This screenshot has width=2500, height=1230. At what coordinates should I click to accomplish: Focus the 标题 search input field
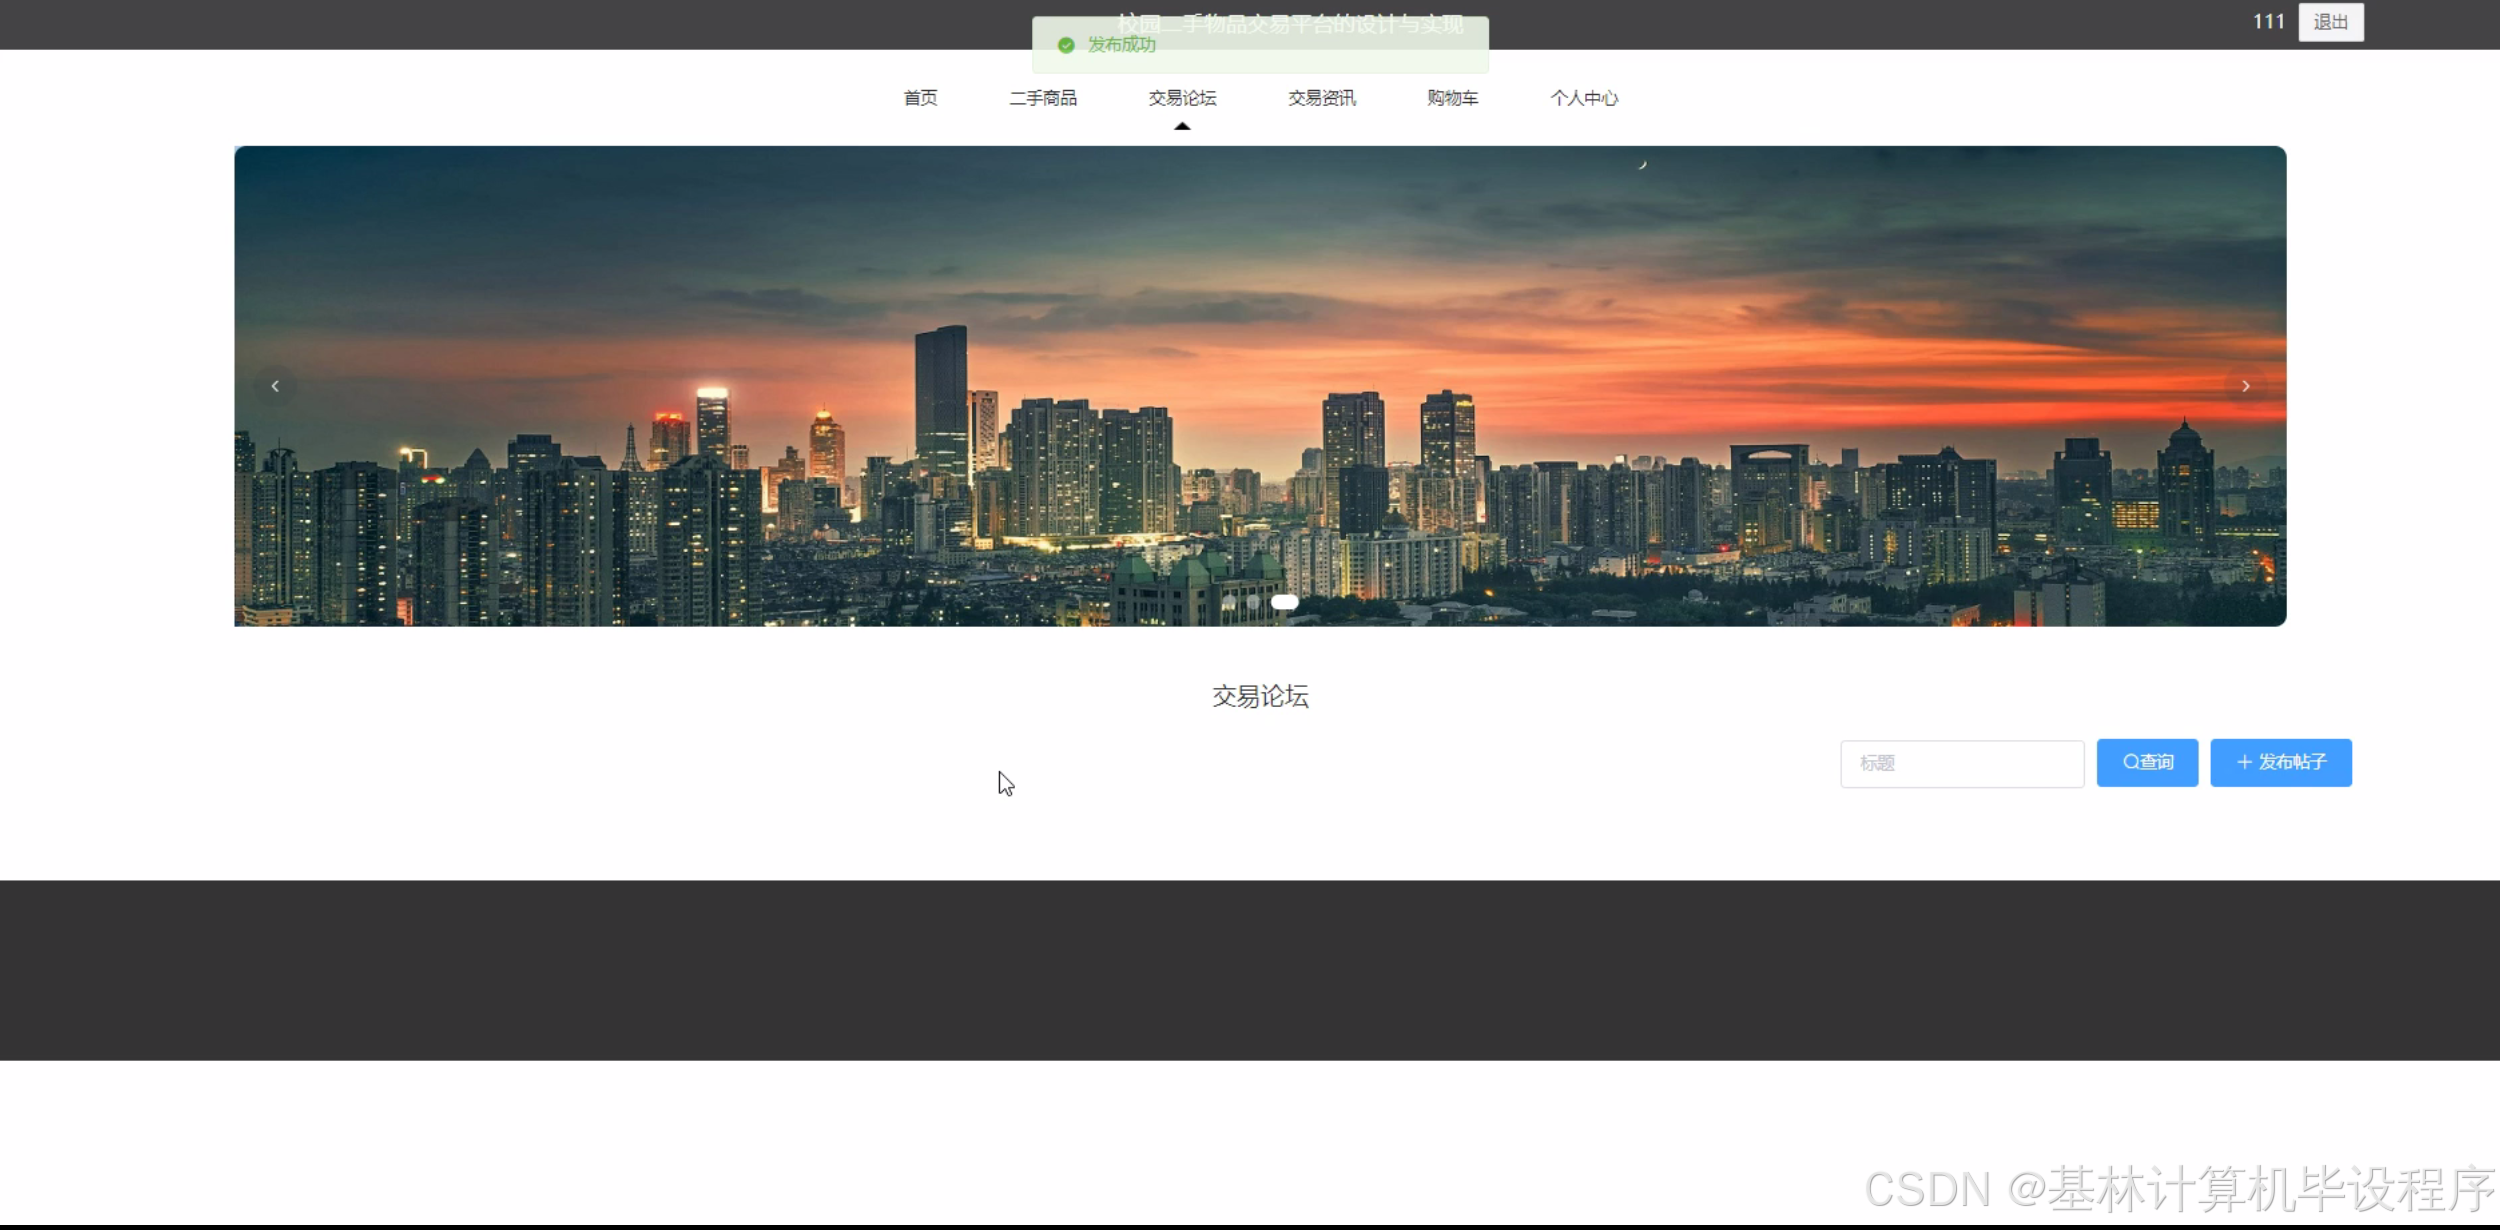1961,764
